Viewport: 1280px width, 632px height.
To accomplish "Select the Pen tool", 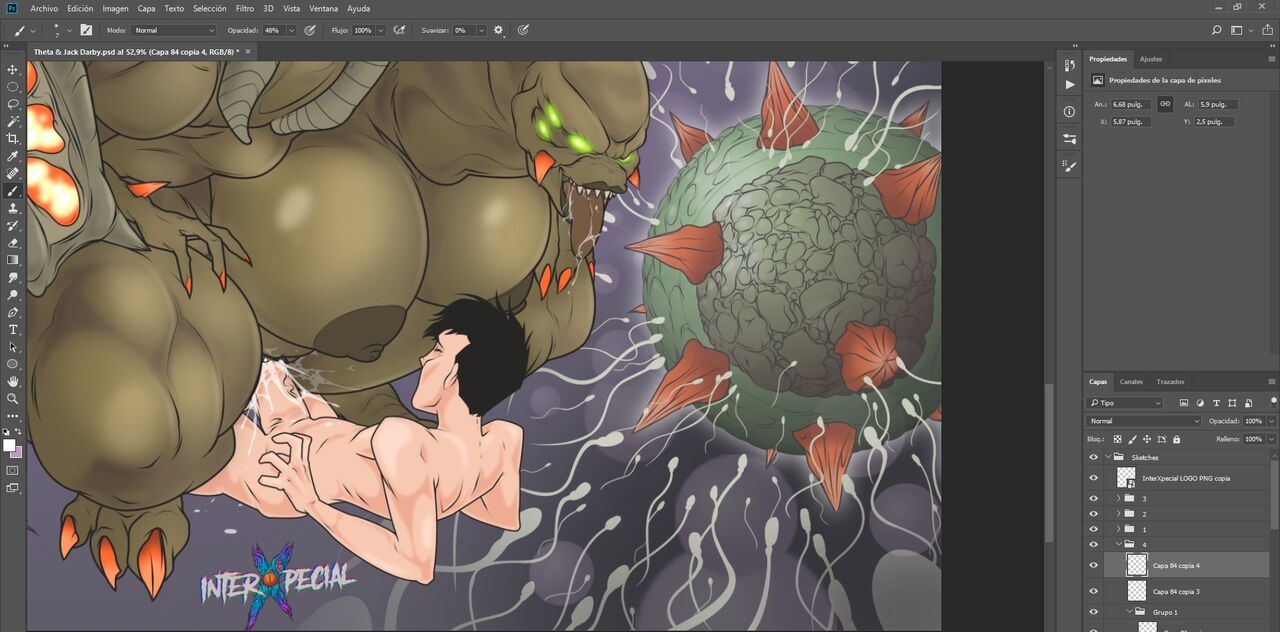I will [13, 312].
